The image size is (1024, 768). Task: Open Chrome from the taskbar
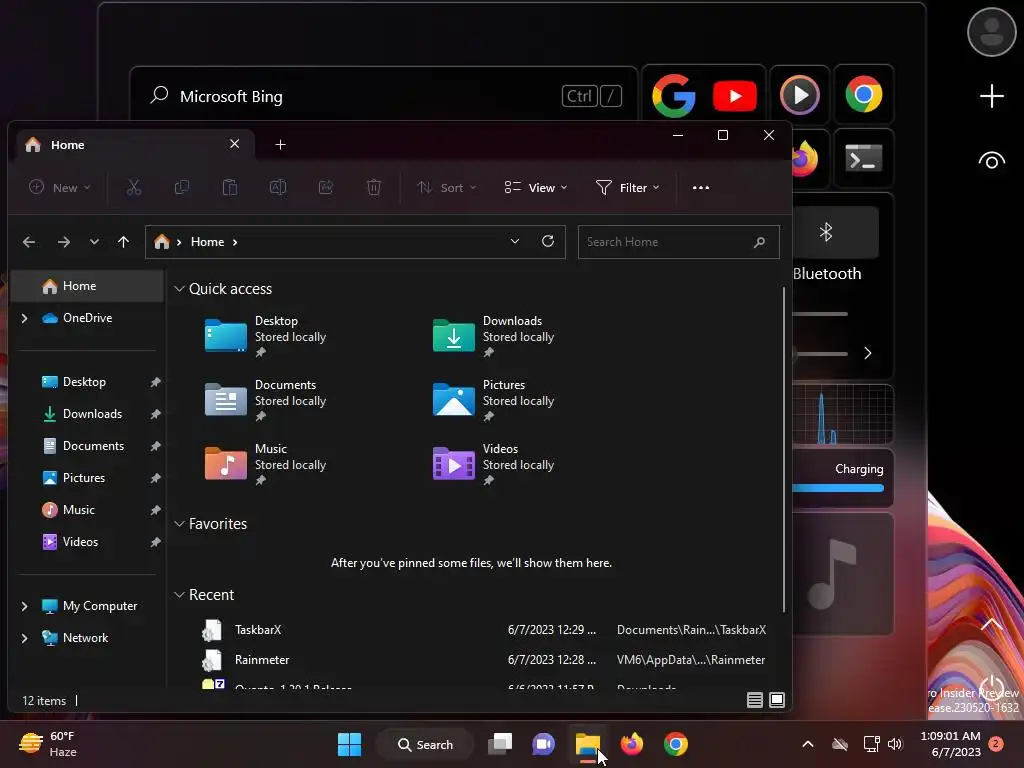pyautogui.click(x=675, y=744)
